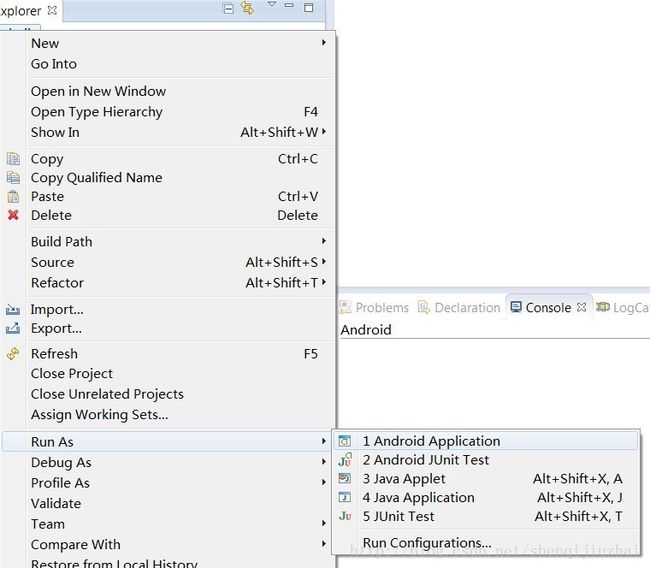Close the Console tab
The image size is (650, 568).
tap(582, 307)
